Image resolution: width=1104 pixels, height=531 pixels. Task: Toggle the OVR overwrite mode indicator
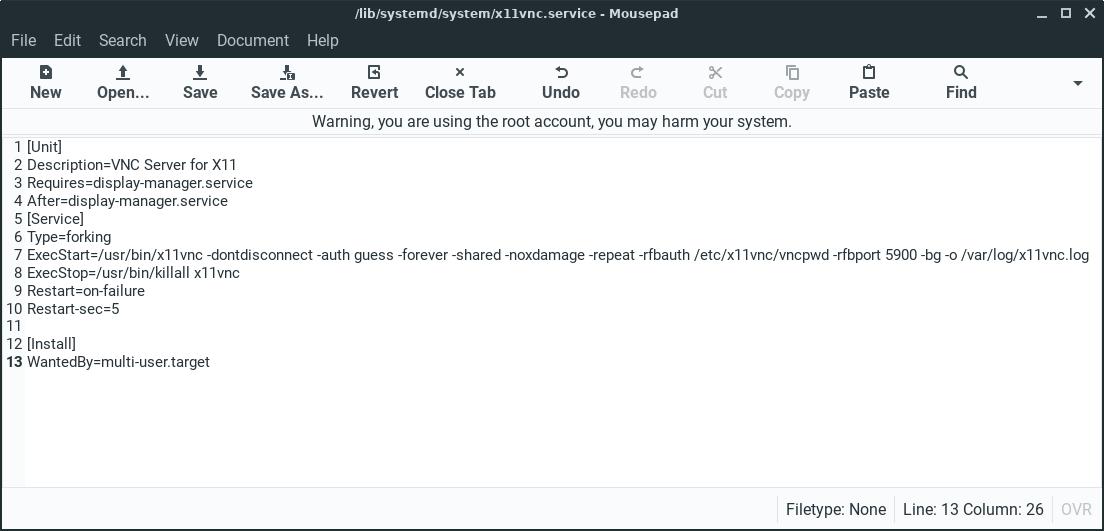coord(1076,510)
